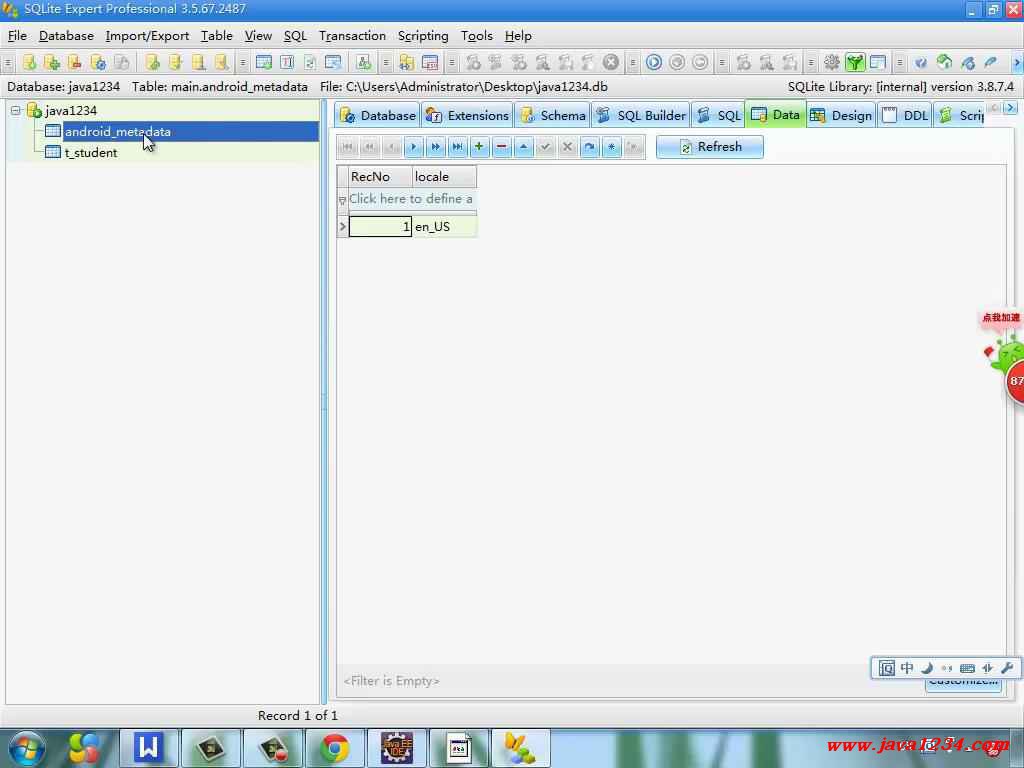This screenshot has height=768, width=1024.
Task: Click the database icon with green plus
Action: (52, 63)
